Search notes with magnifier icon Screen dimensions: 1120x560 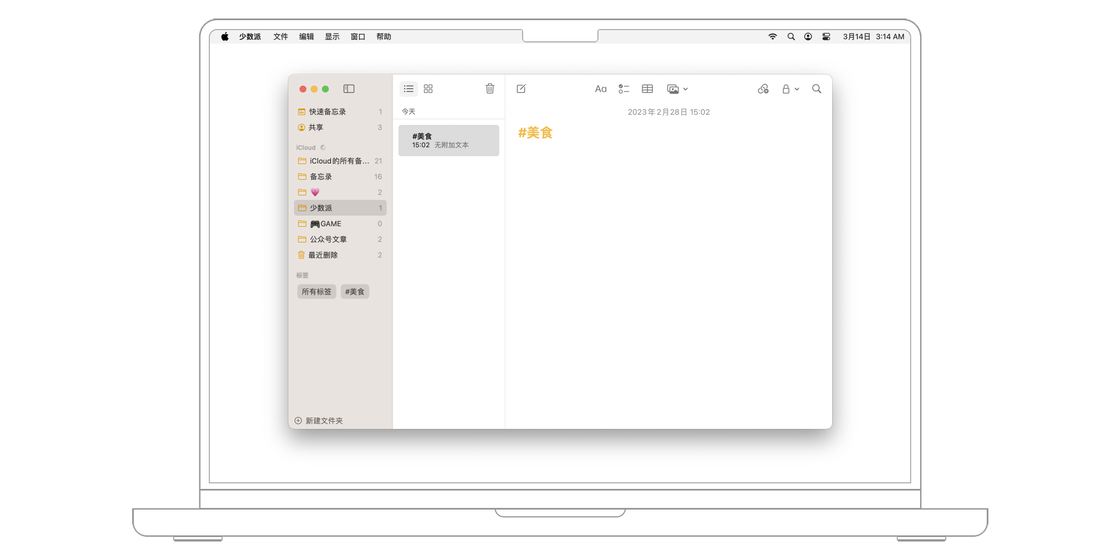(x=816, y=89)
